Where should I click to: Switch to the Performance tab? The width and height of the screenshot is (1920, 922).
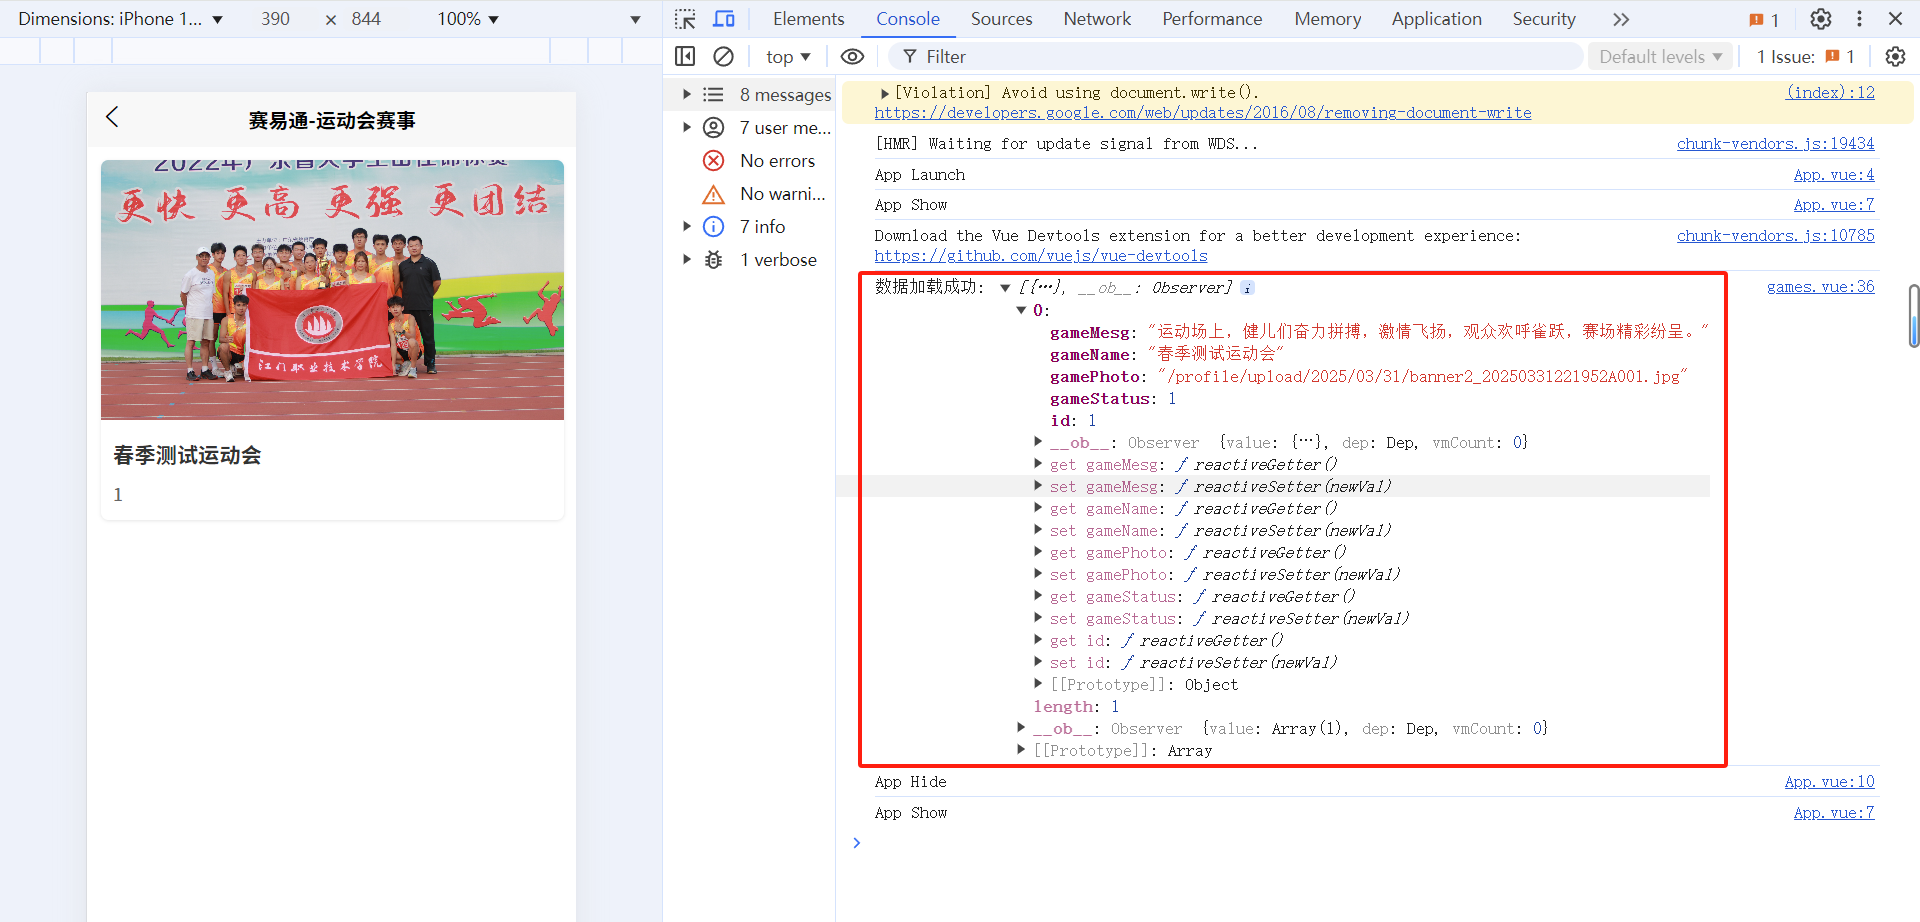click(x=1212, y=19)
